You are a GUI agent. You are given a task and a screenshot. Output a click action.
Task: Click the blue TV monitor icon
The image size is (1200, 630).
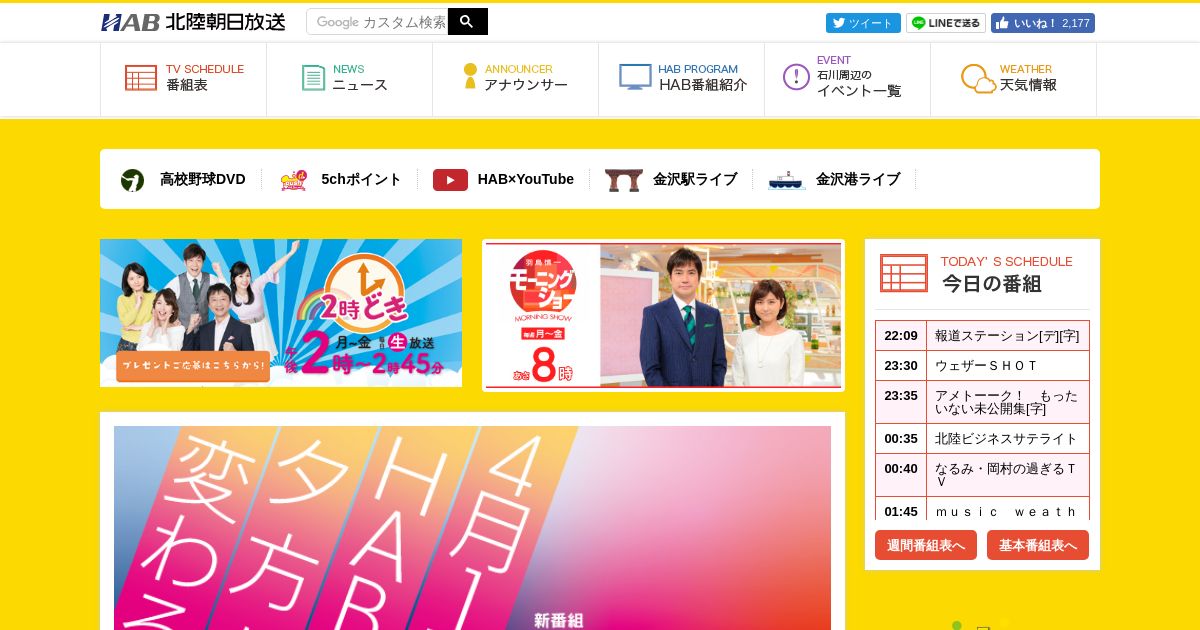click(x=635, y=77)
